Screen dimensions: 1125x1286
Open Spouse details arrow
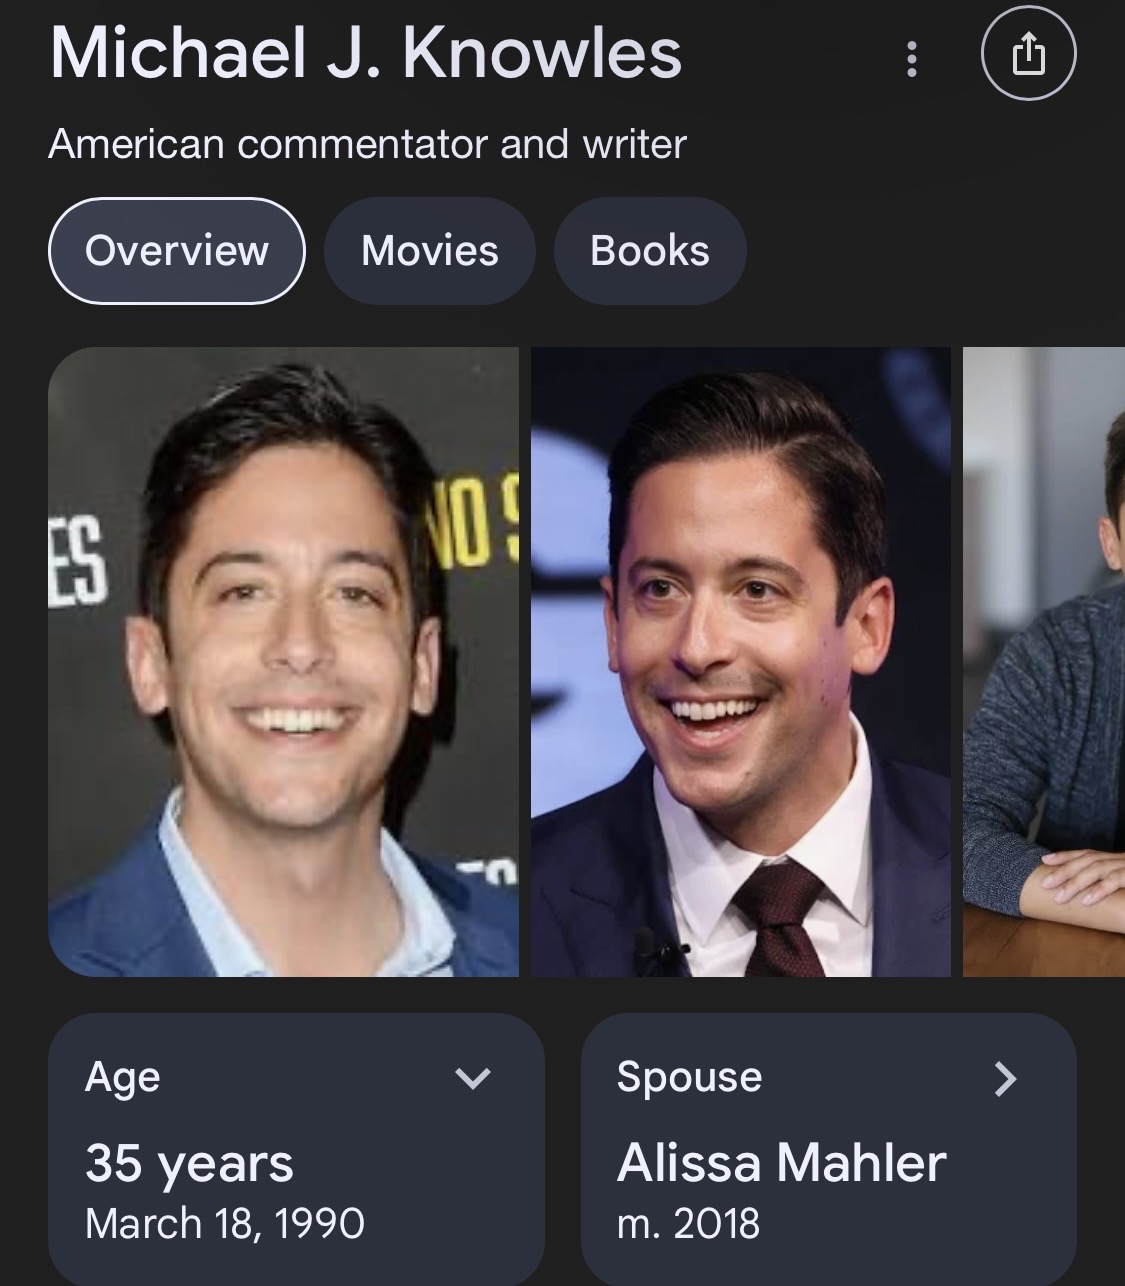[x=1005, y=1078]
